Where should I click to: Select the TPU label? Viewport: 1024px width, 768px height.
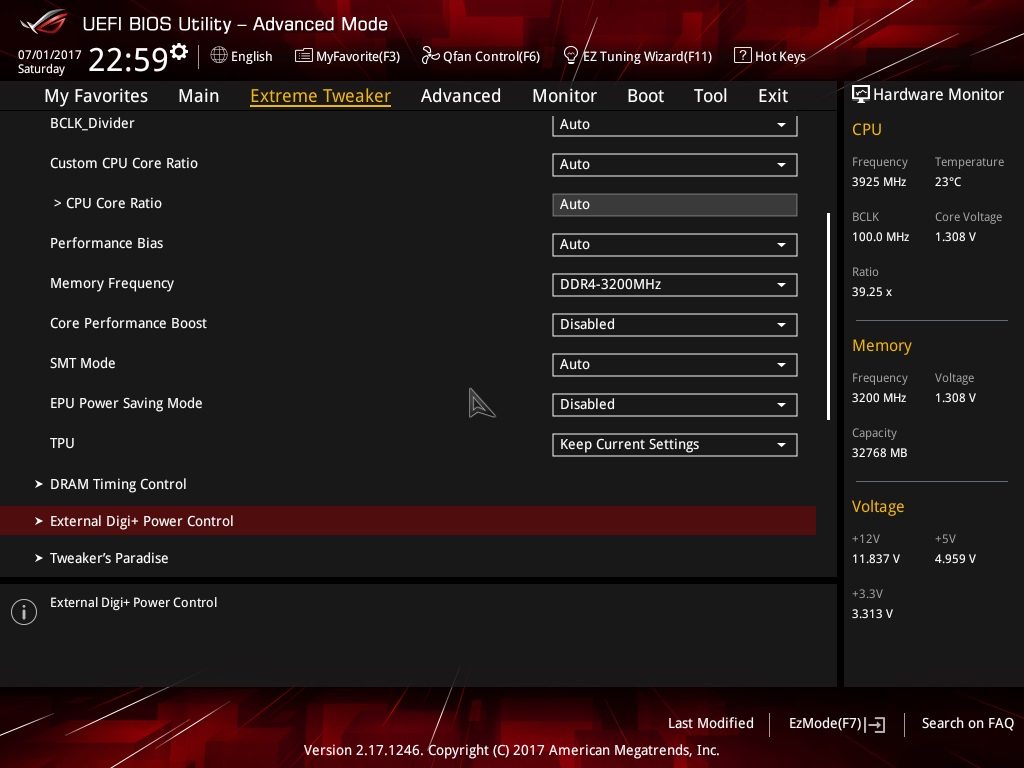point(62,443)
